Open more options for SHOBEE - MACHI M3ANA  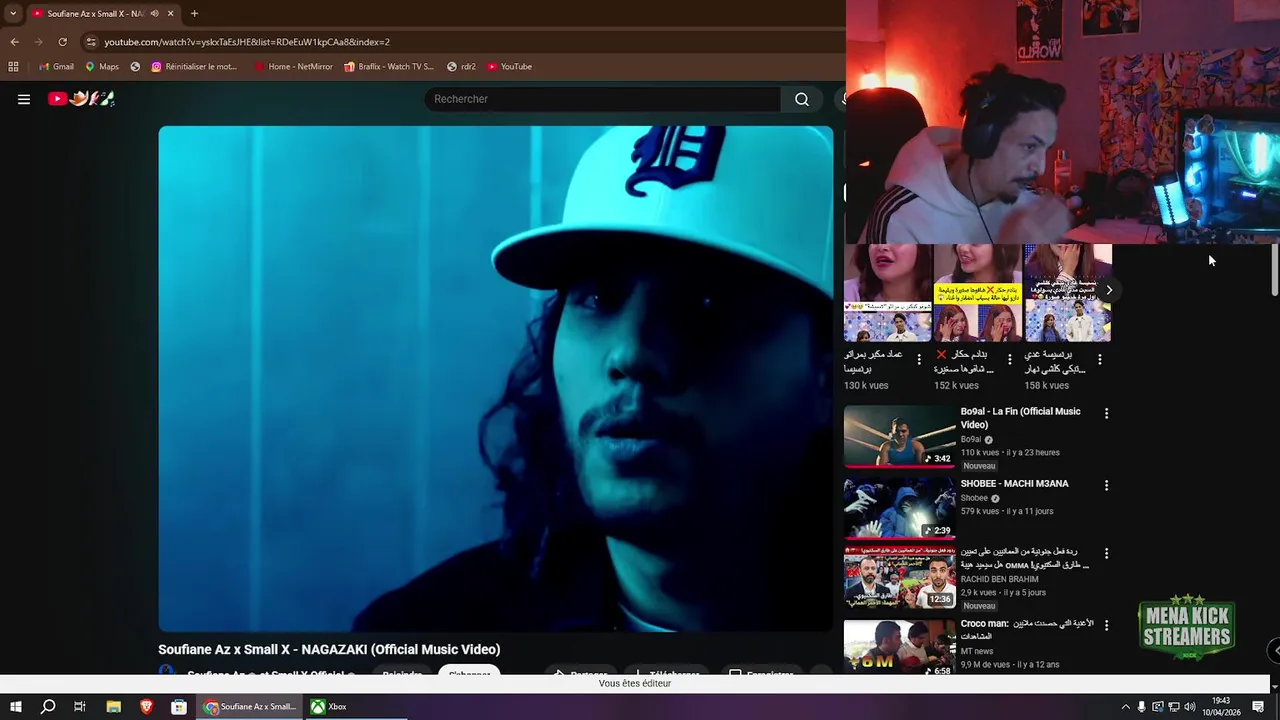click(x=1106, y=485)
